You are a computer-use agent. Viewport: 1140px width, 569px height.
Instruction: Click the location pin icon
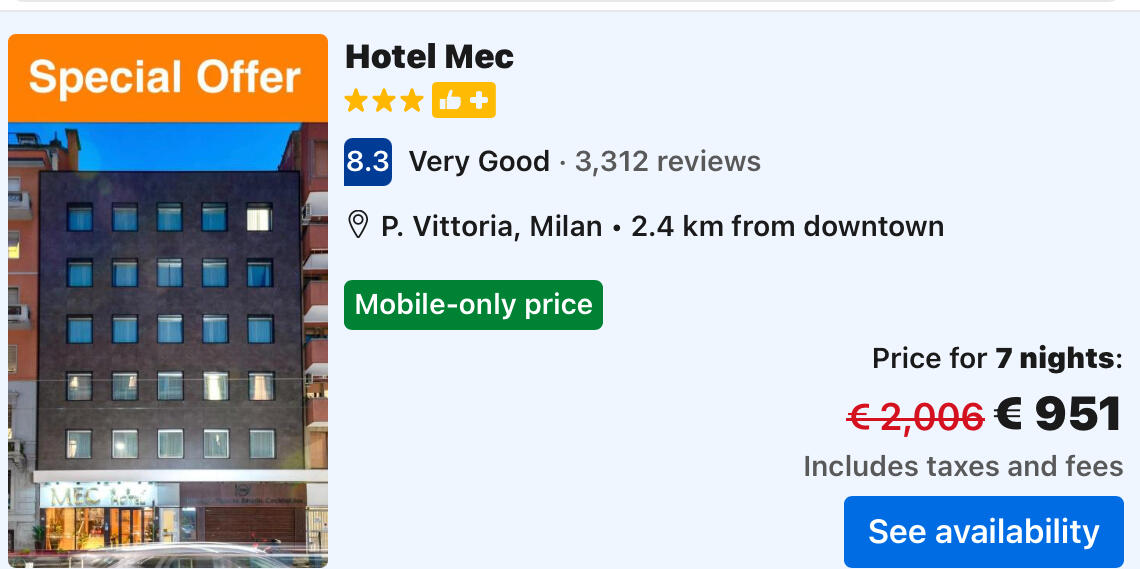(x=358, y=225)
